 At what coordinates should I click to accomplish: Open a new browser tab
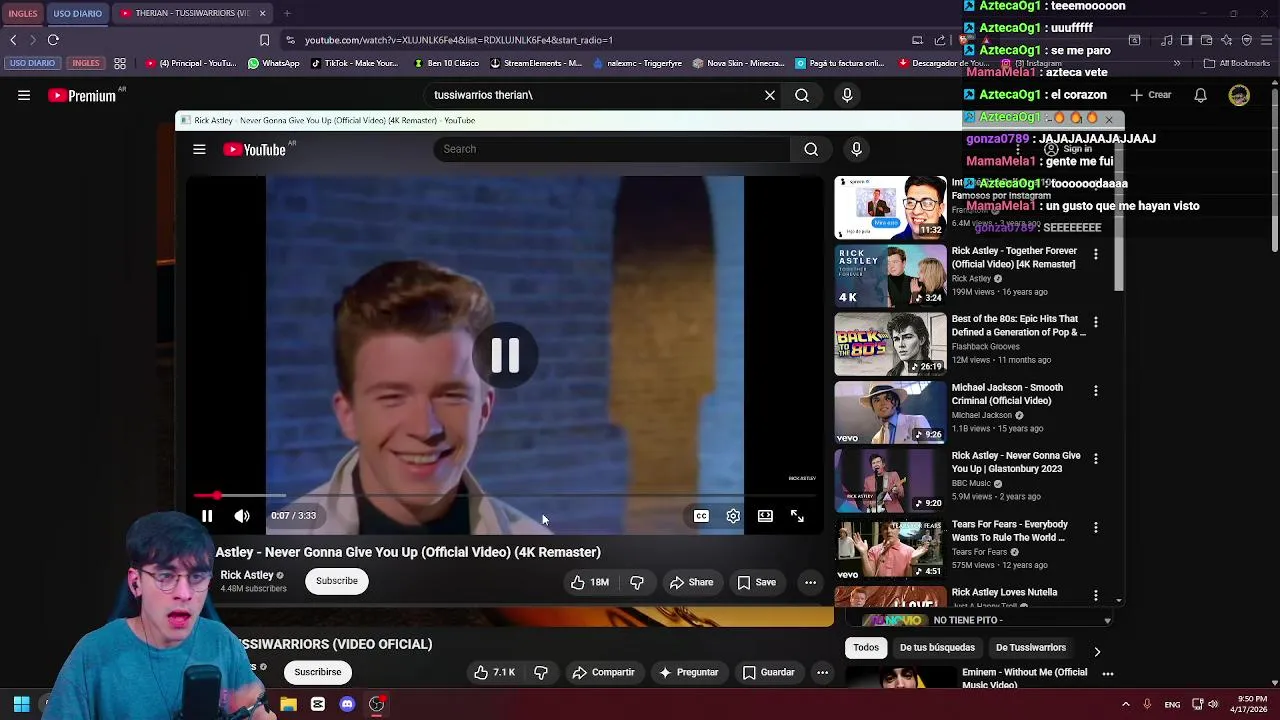[x=287, y=13]
